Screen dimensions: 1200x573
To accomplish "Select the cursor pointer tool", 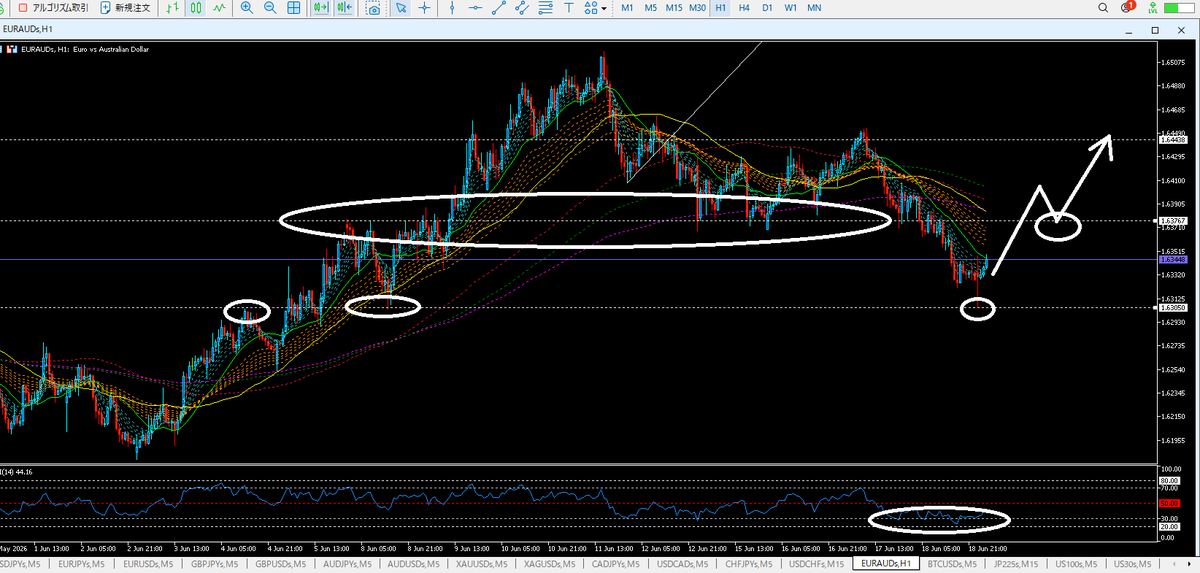I will click(x=400, y=8).
